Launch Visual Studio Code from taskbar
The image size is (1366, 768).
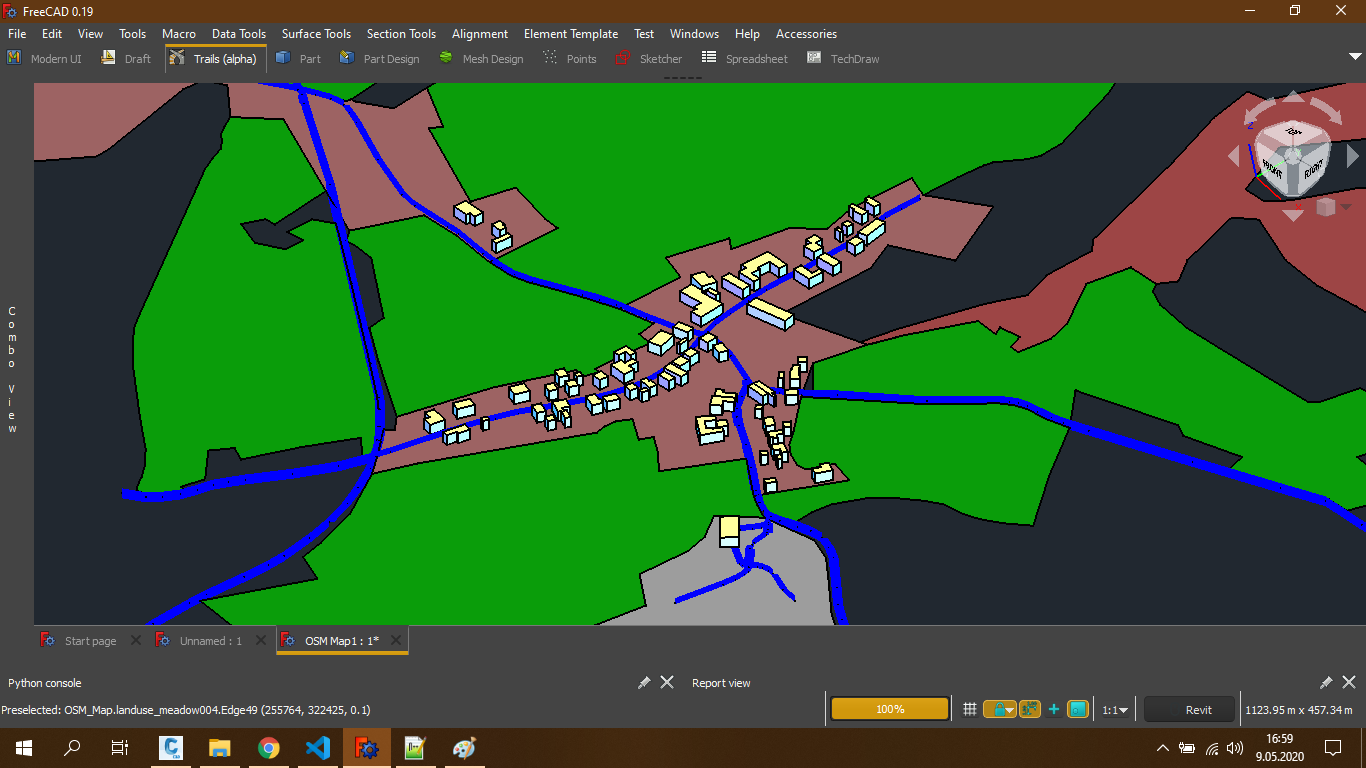317,748
